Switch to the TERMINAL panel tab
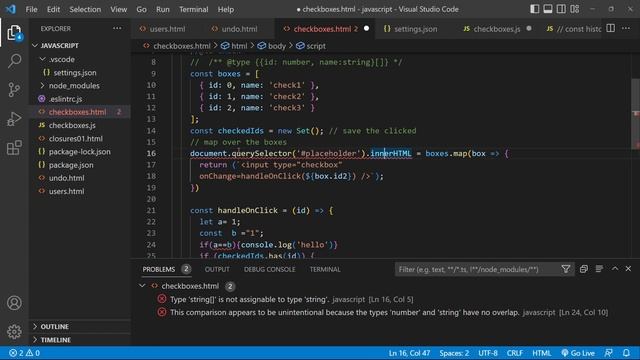The width and height of the screenshot is (640, 360). (x=325, y=269)
